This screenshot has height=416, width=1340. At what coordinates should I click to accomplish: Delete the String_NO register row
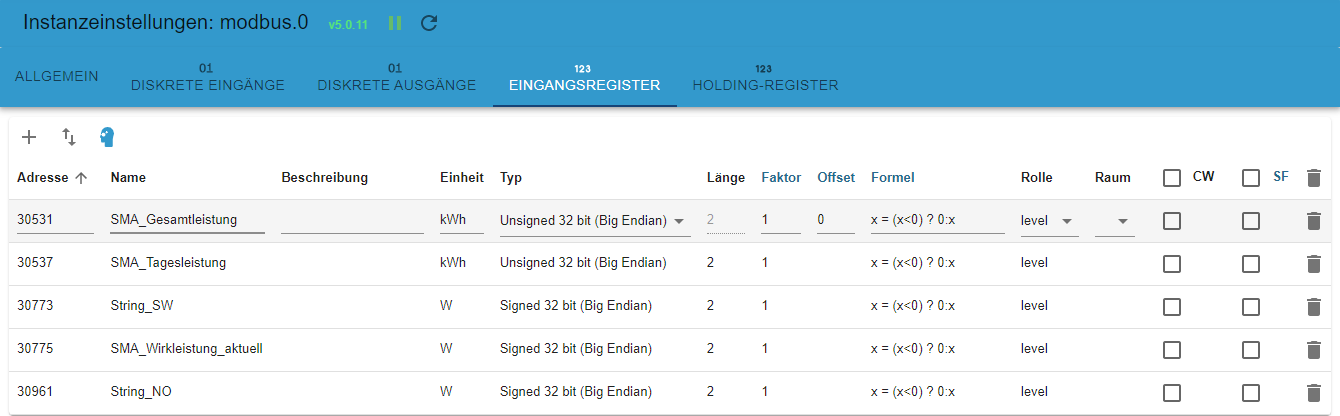click(1314, 393)
